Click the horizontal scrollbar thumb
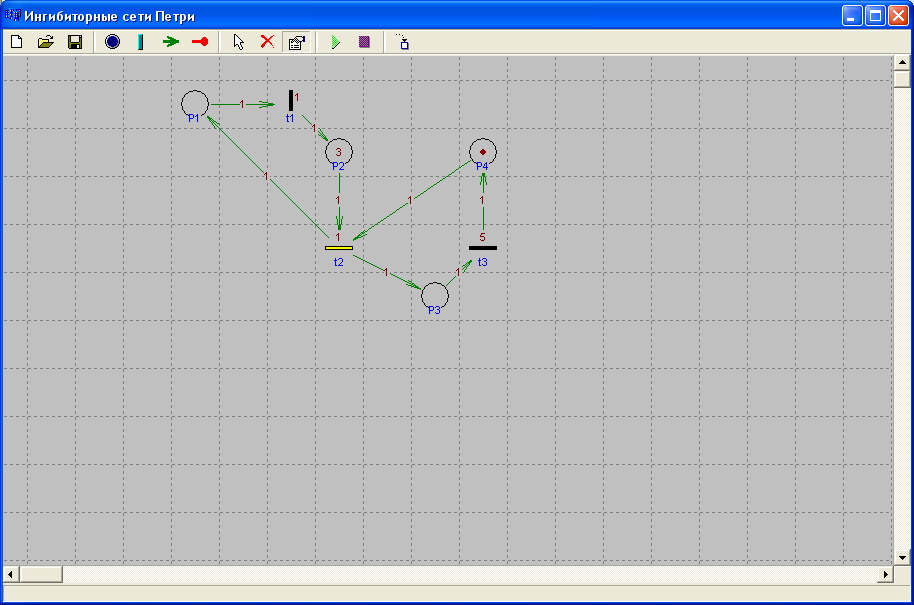 pyautogui.click(x=41, y=574)
